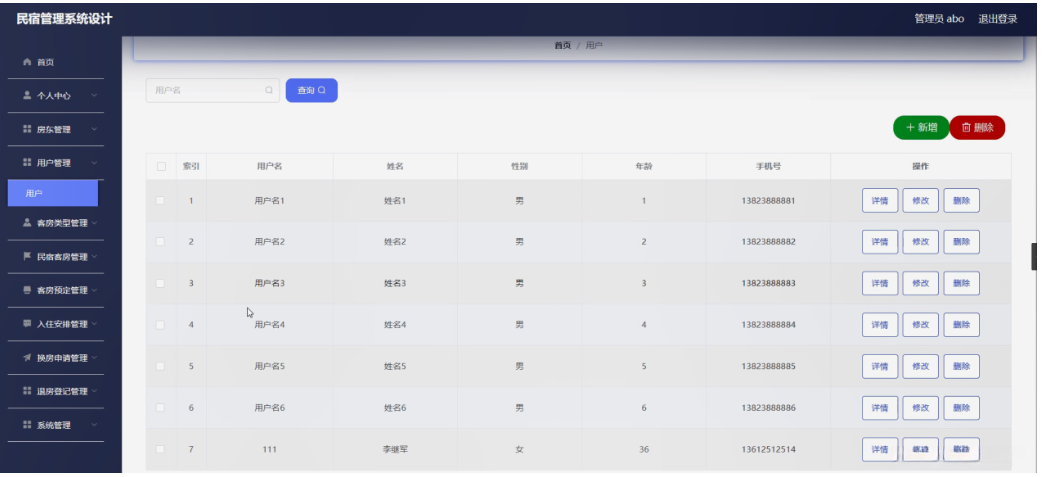Image resolution: width=1045 pixels, height=477 pixels.
Task: Click 修改 for row 用户名1
Action: pyautogui.click(x=920, y=201)
